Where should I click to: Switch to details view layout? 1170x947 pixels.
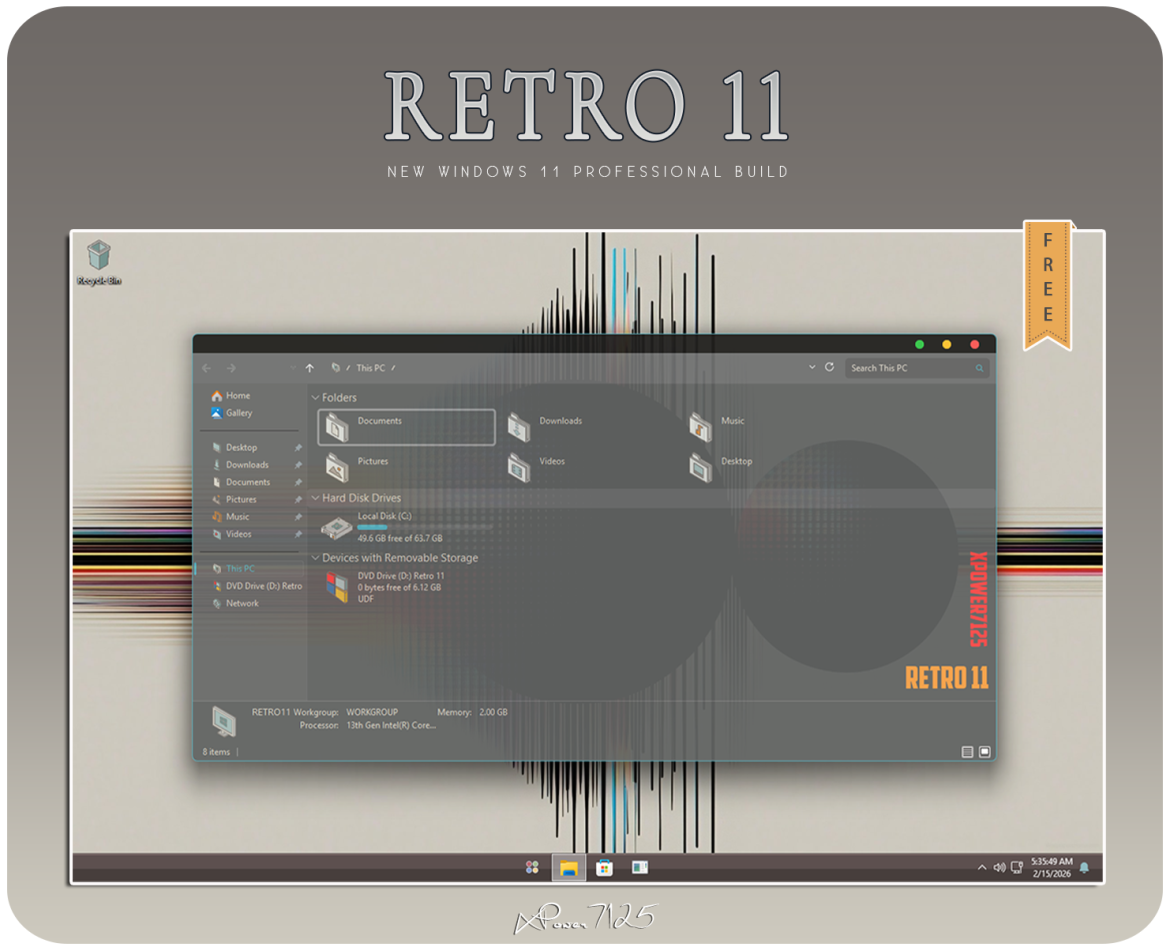click(967, 752)
